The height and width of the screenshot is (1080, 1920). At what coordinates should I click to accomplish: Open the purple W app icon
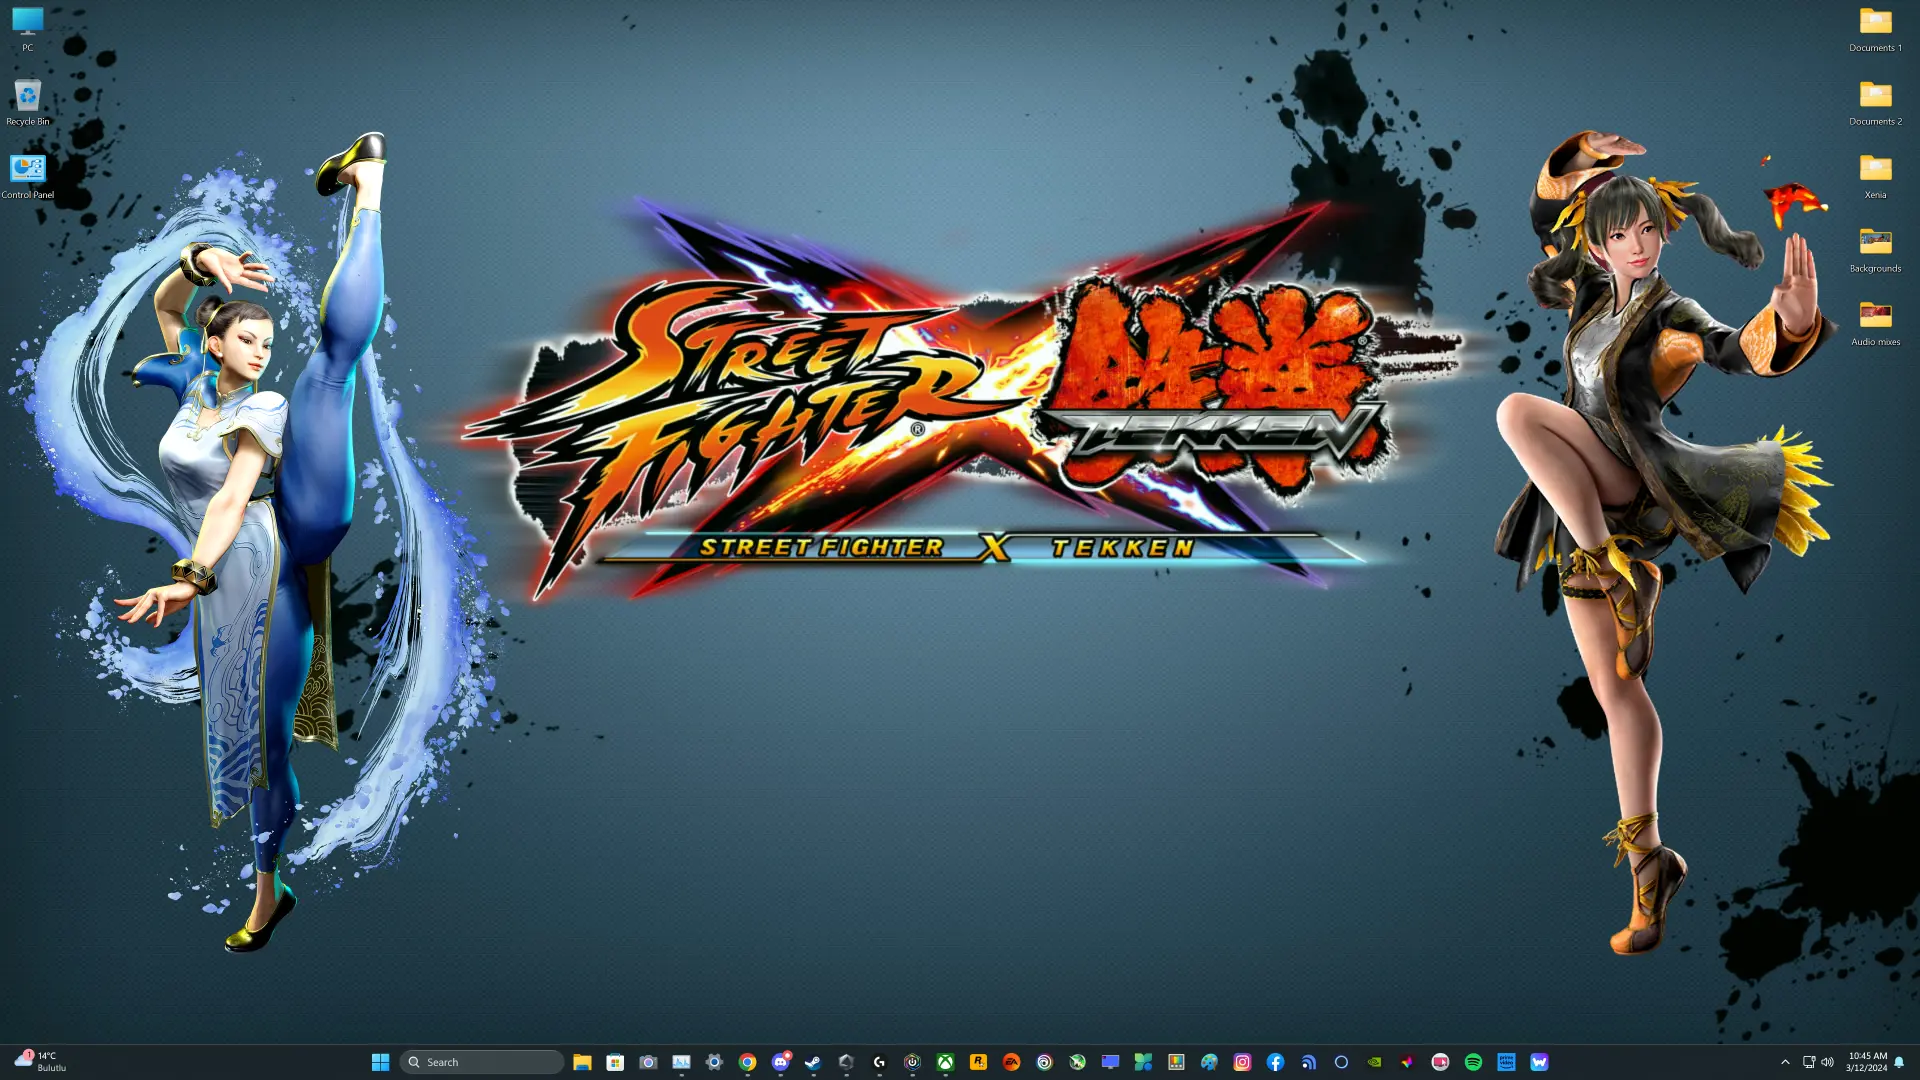1539,1062
